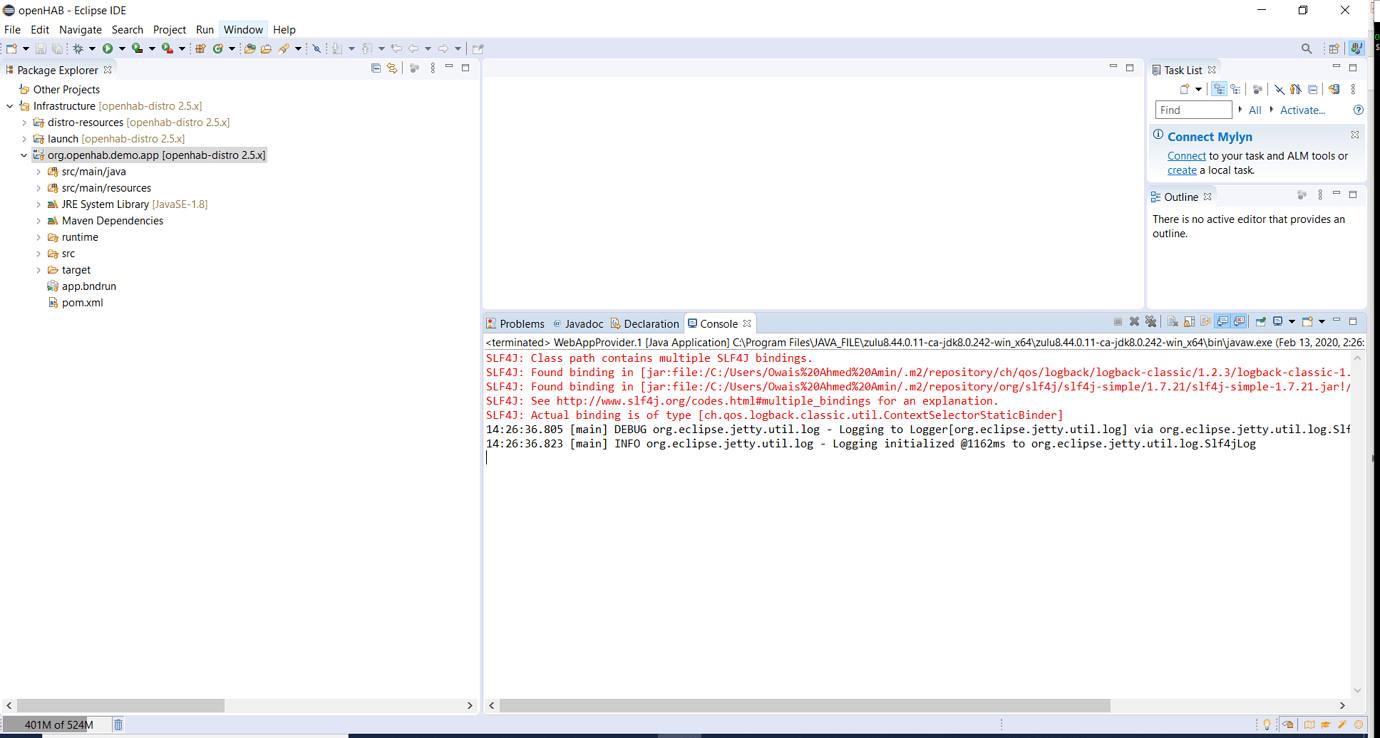
Task: Toggle Pin Console icon
Action: click(x=1261, y=322)
